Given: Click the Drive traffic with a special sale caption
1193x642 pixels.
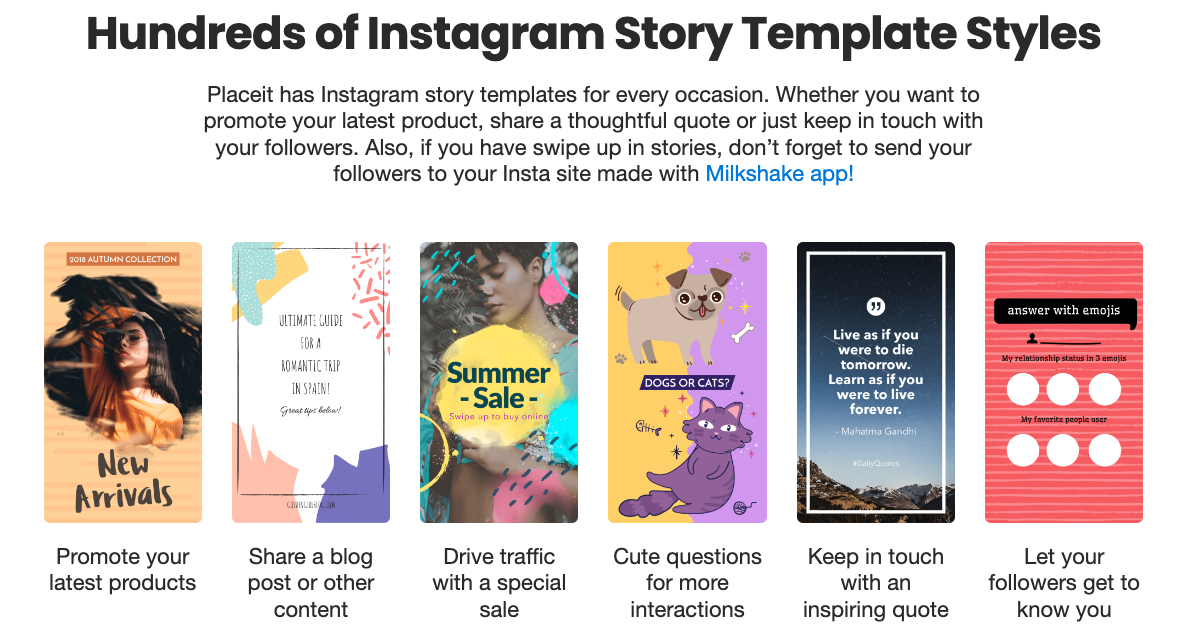Looking at the screenshot, I should point(499,583).
